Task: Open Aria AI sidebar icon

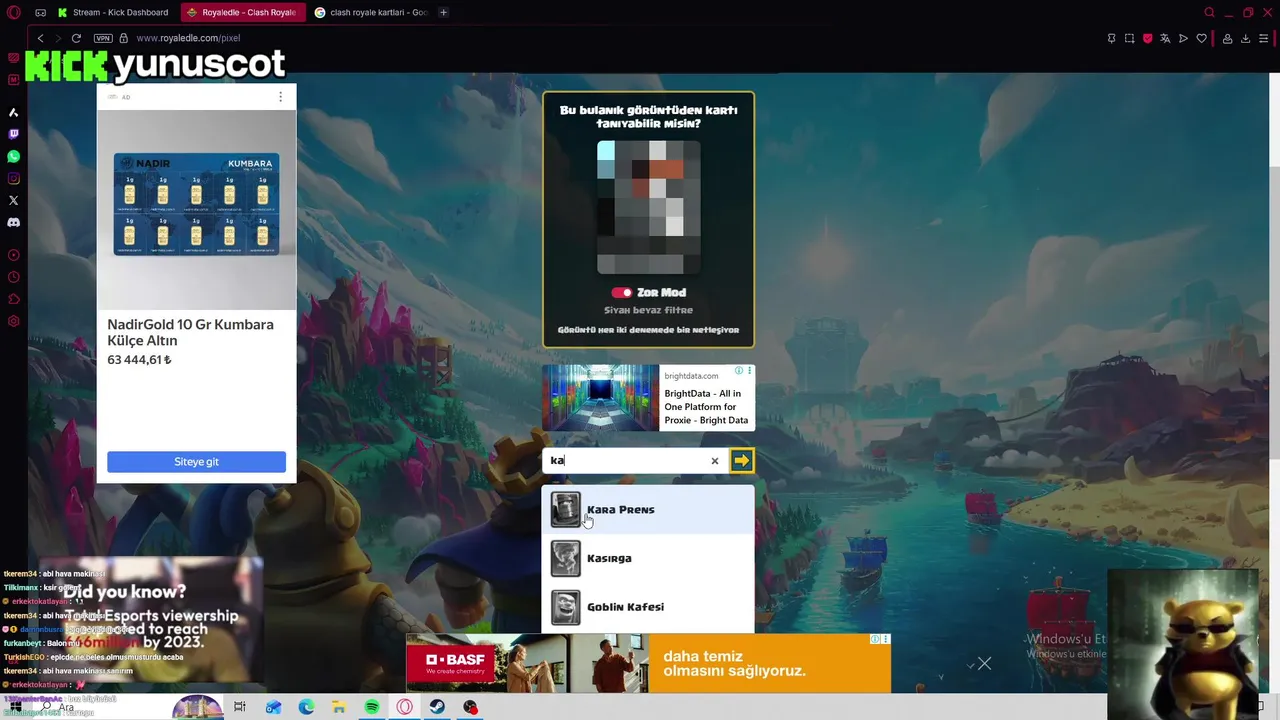Action: pyautogui.click(x=14, y=112)
